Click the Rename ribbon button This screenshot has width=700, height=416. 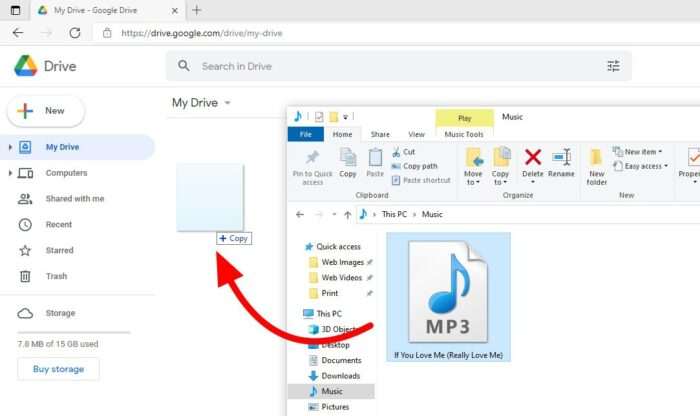[561, 163]
